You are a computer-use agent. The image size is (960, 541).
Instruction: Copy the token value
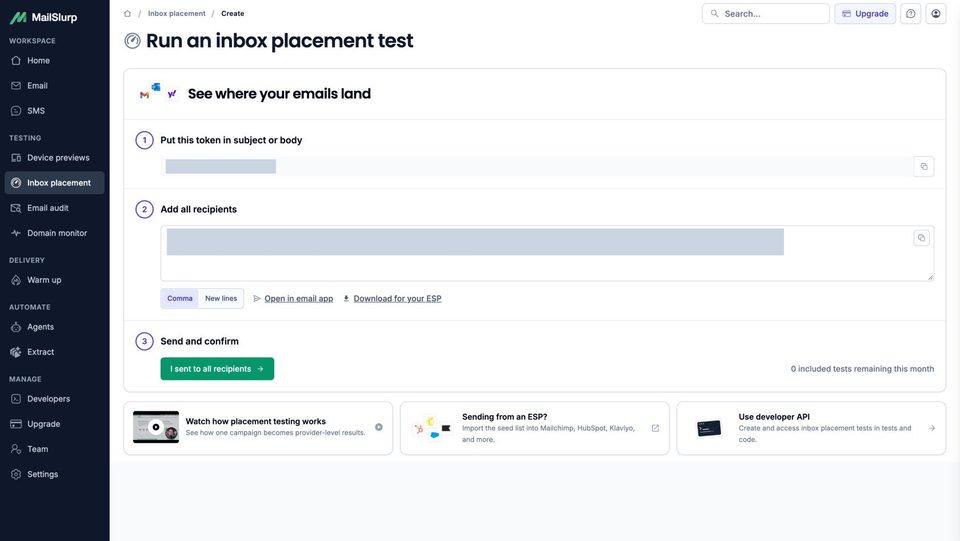tap(924, 166)
